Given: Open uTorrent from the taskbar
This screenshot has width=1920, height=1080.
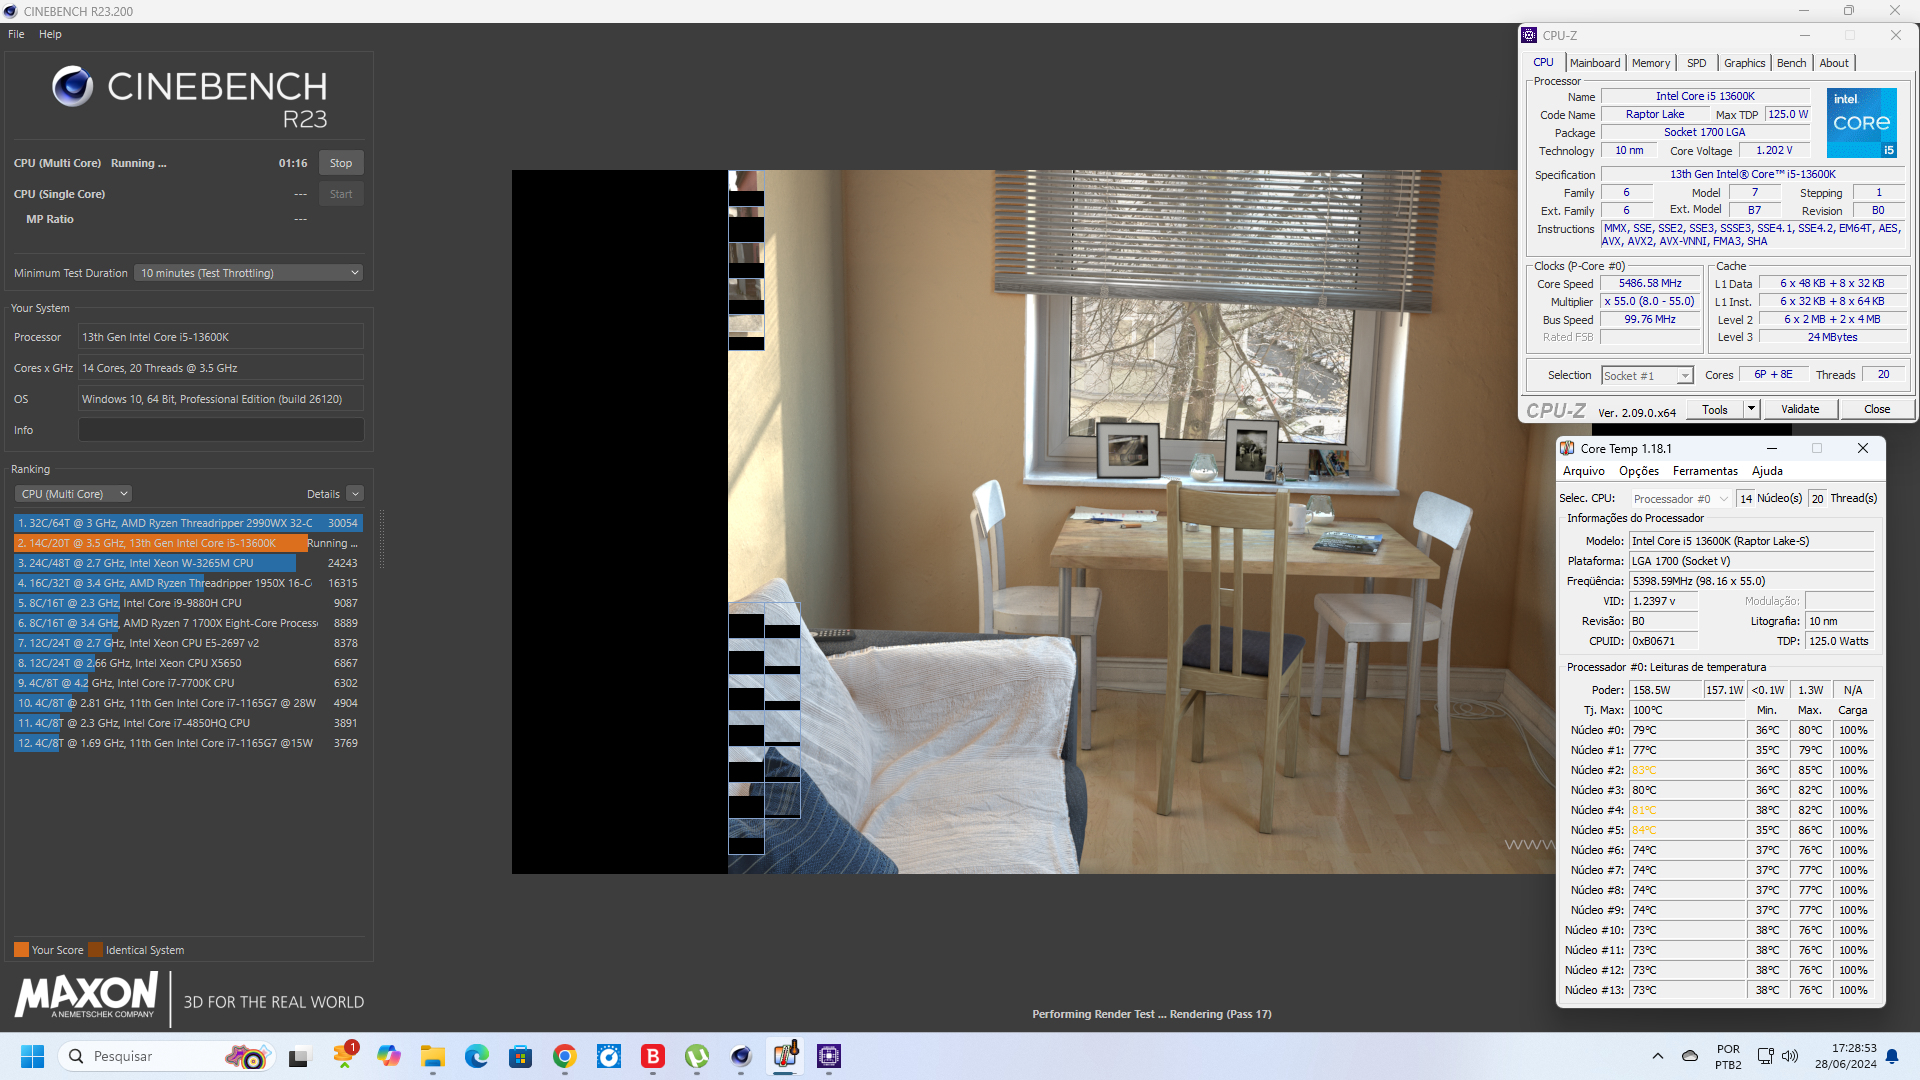Looking at the screenshot, I should coord(697,1056).
